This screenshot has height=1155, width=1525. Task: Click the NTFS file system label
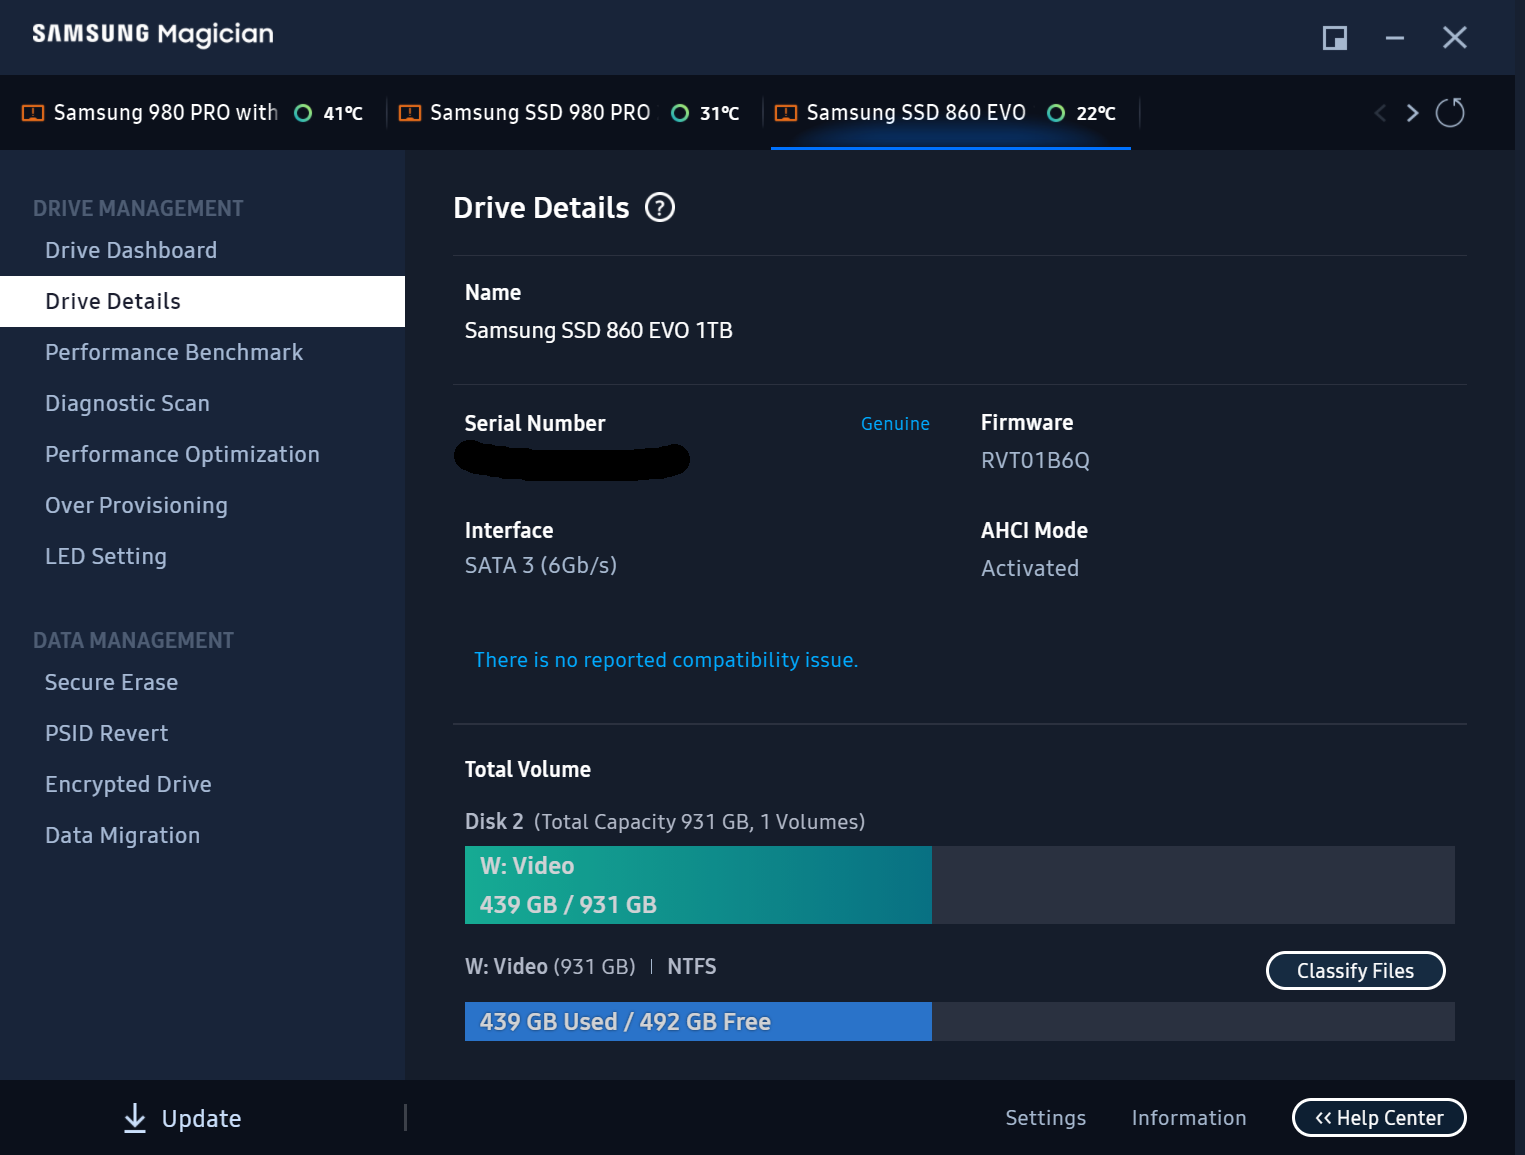coord(692,967)
